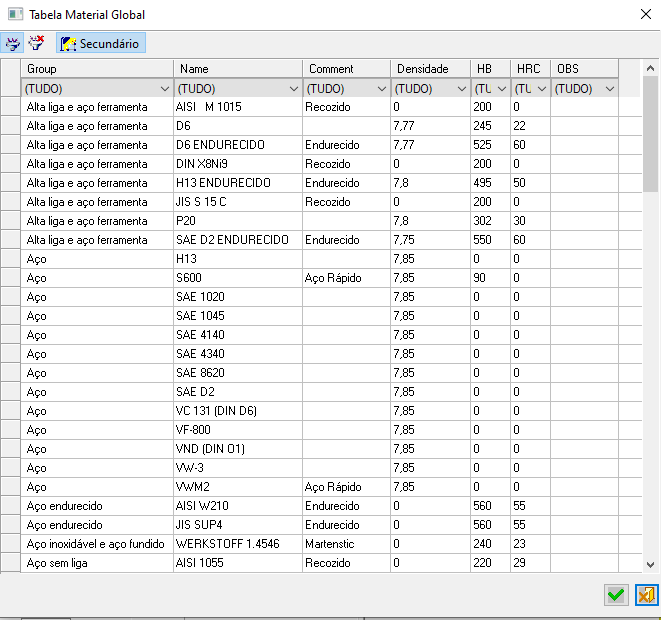Select the H13 ENDURECIDO cell
Image resolution: width=661 pixels, height=620 pixels.
(x=238, y=183)
